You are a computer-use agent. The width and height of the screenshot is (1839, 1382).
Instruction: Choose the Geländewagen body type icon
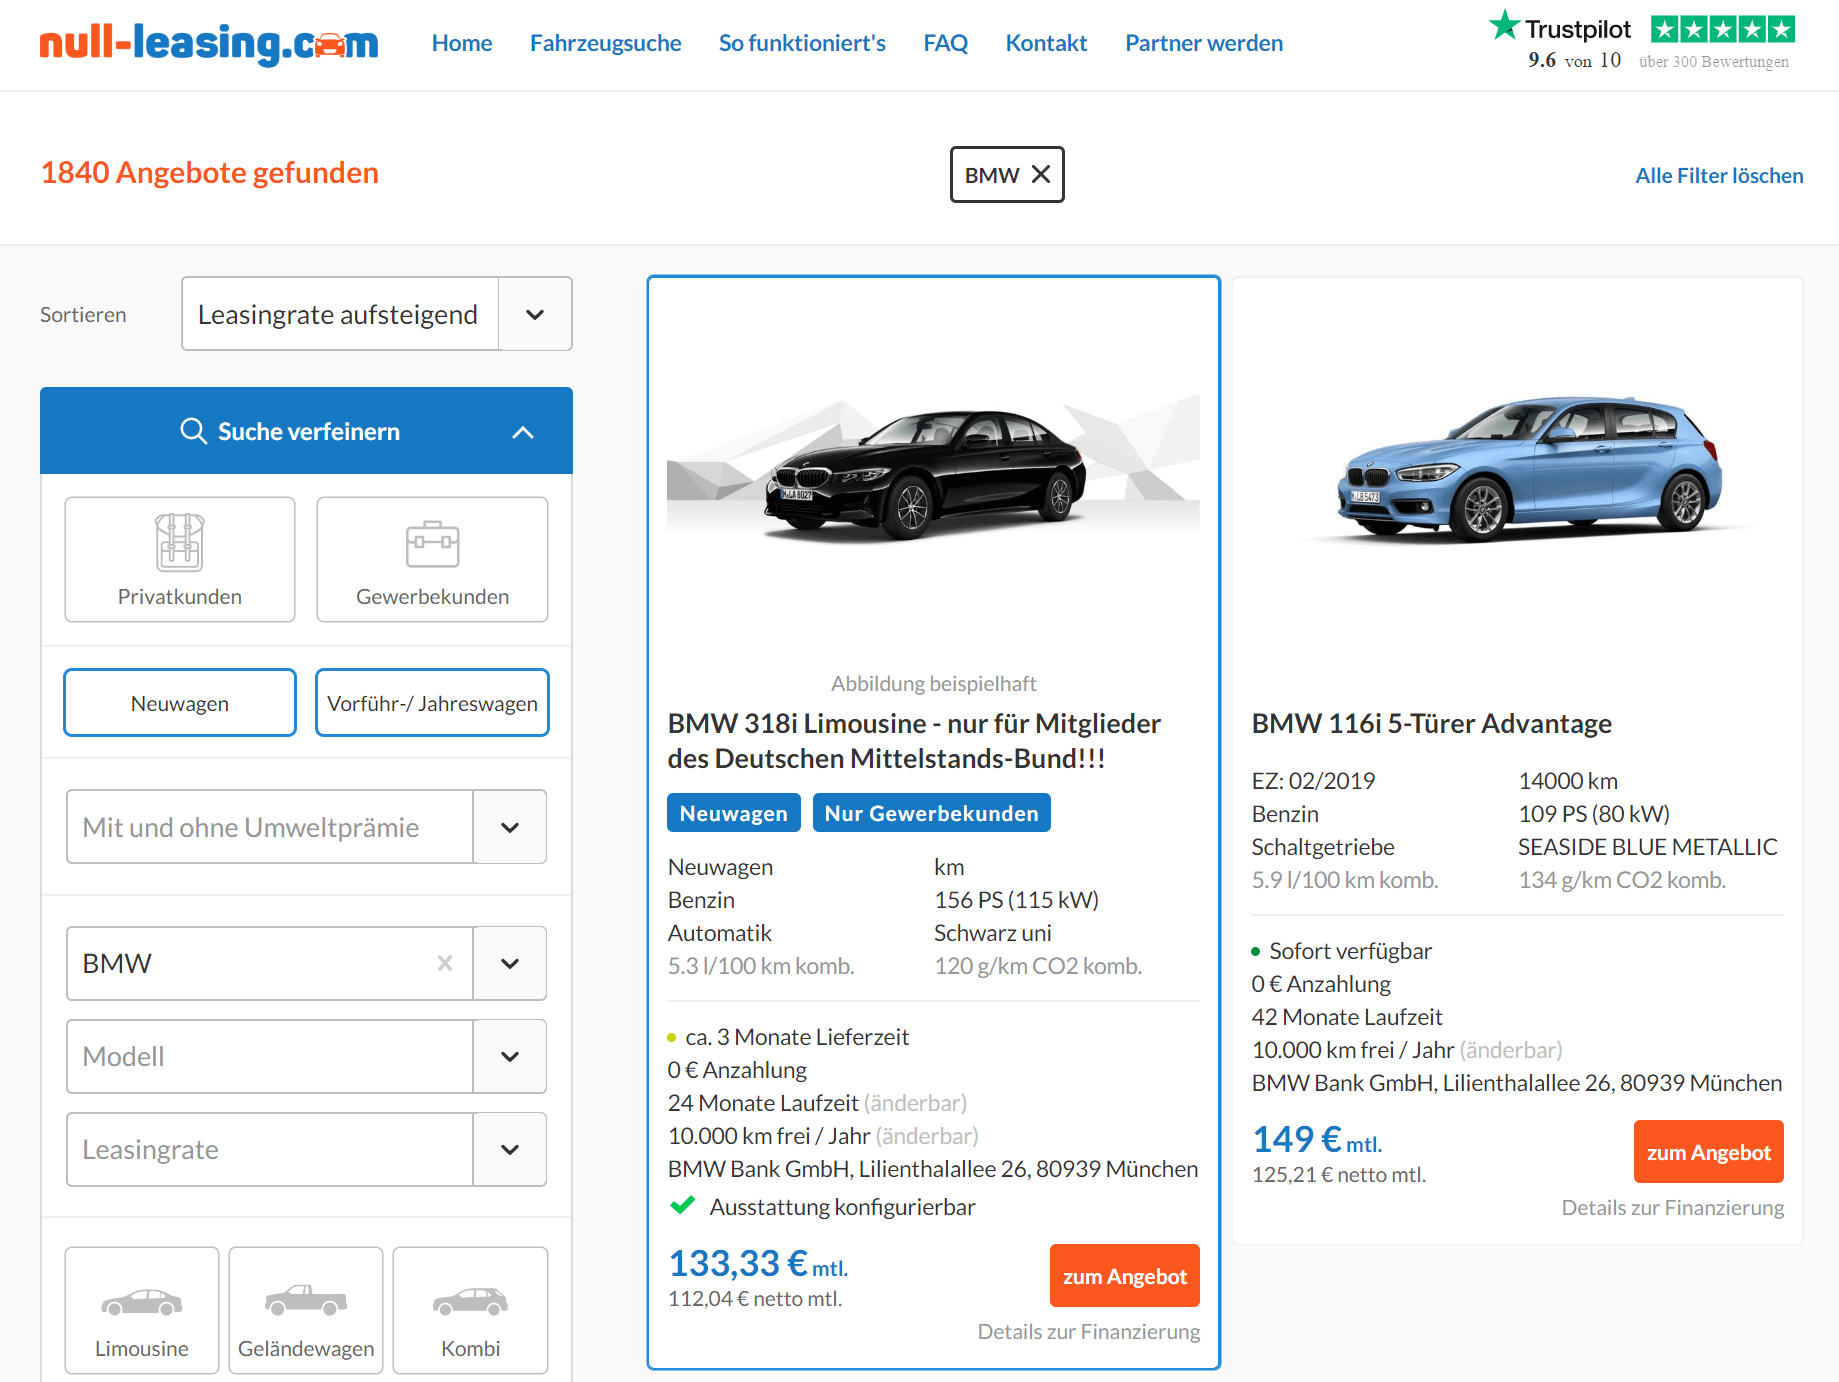(x=306, y=1300)
